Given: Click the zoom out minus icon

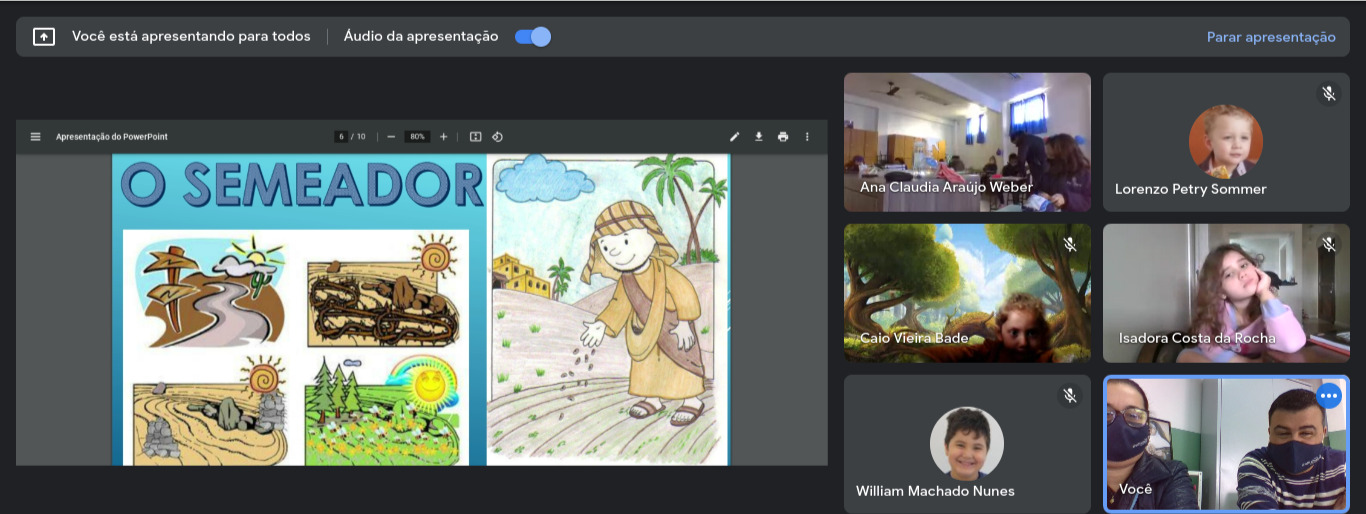Looking at the screenshot, I should pyautogui.click(x=391, y=137).
